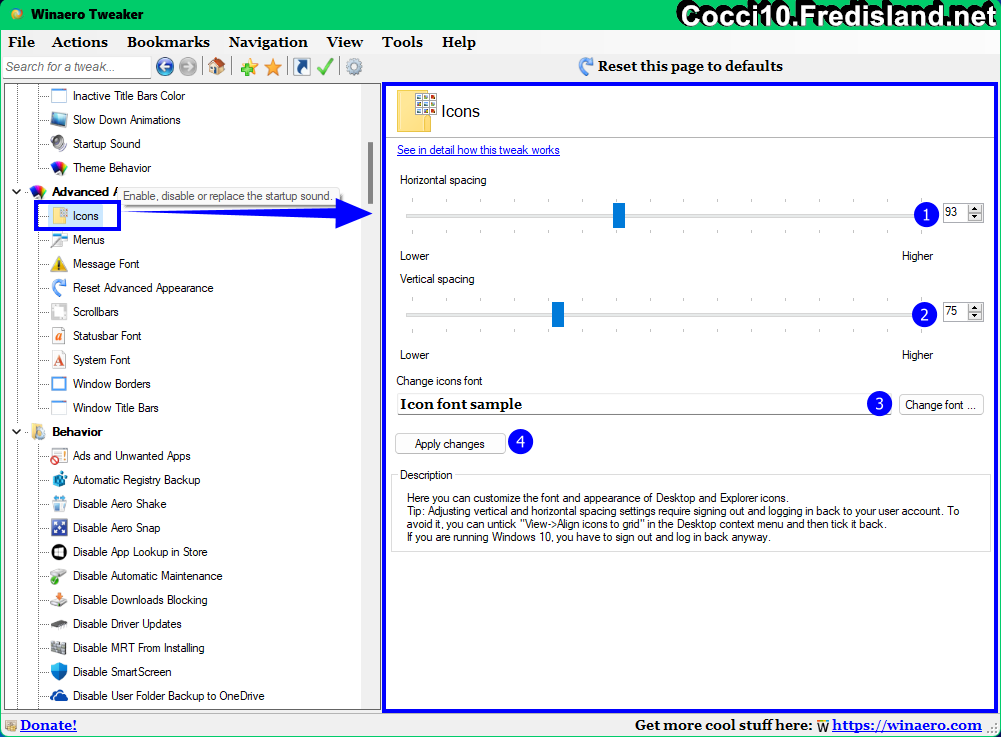Increase vertical spacing with the up arrow
This screenshot has width=1001, height=737.
(x=975, y=307)
